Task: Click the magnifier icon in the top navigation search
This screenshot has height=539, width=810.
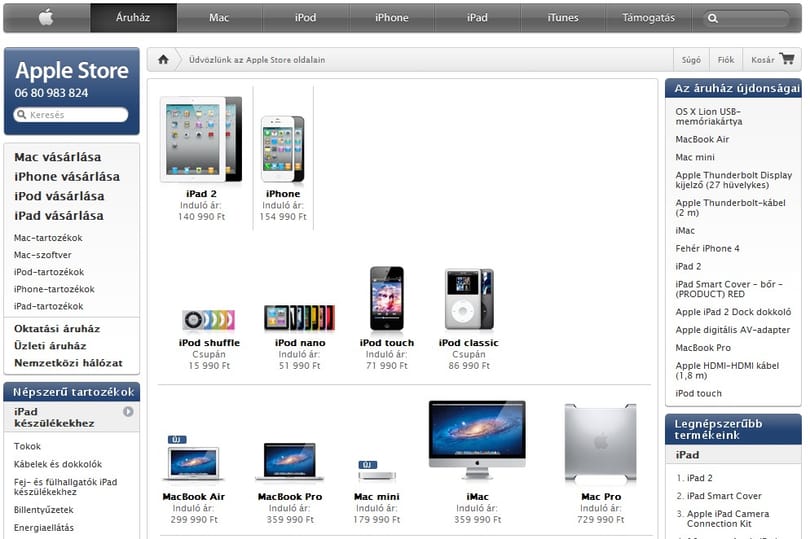Action: pos(713,18)
